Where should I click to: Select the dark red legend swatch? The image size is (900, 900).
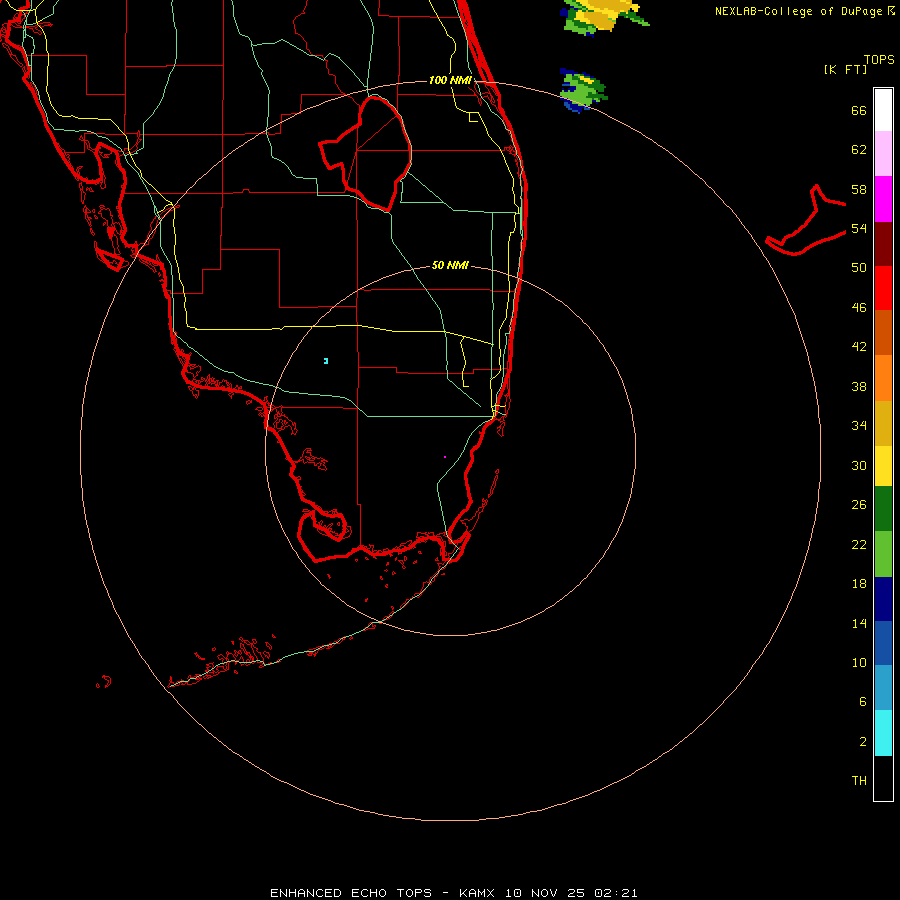pyautogui.click(x=883, y=244)
